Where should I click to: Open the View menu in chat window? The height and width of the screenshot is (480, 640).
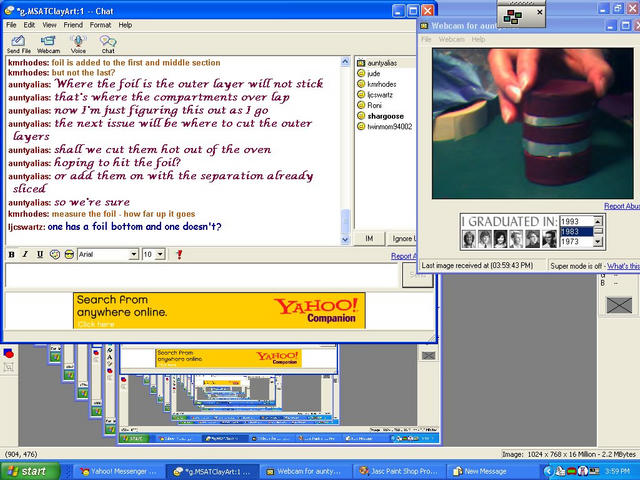click(49, 25)
